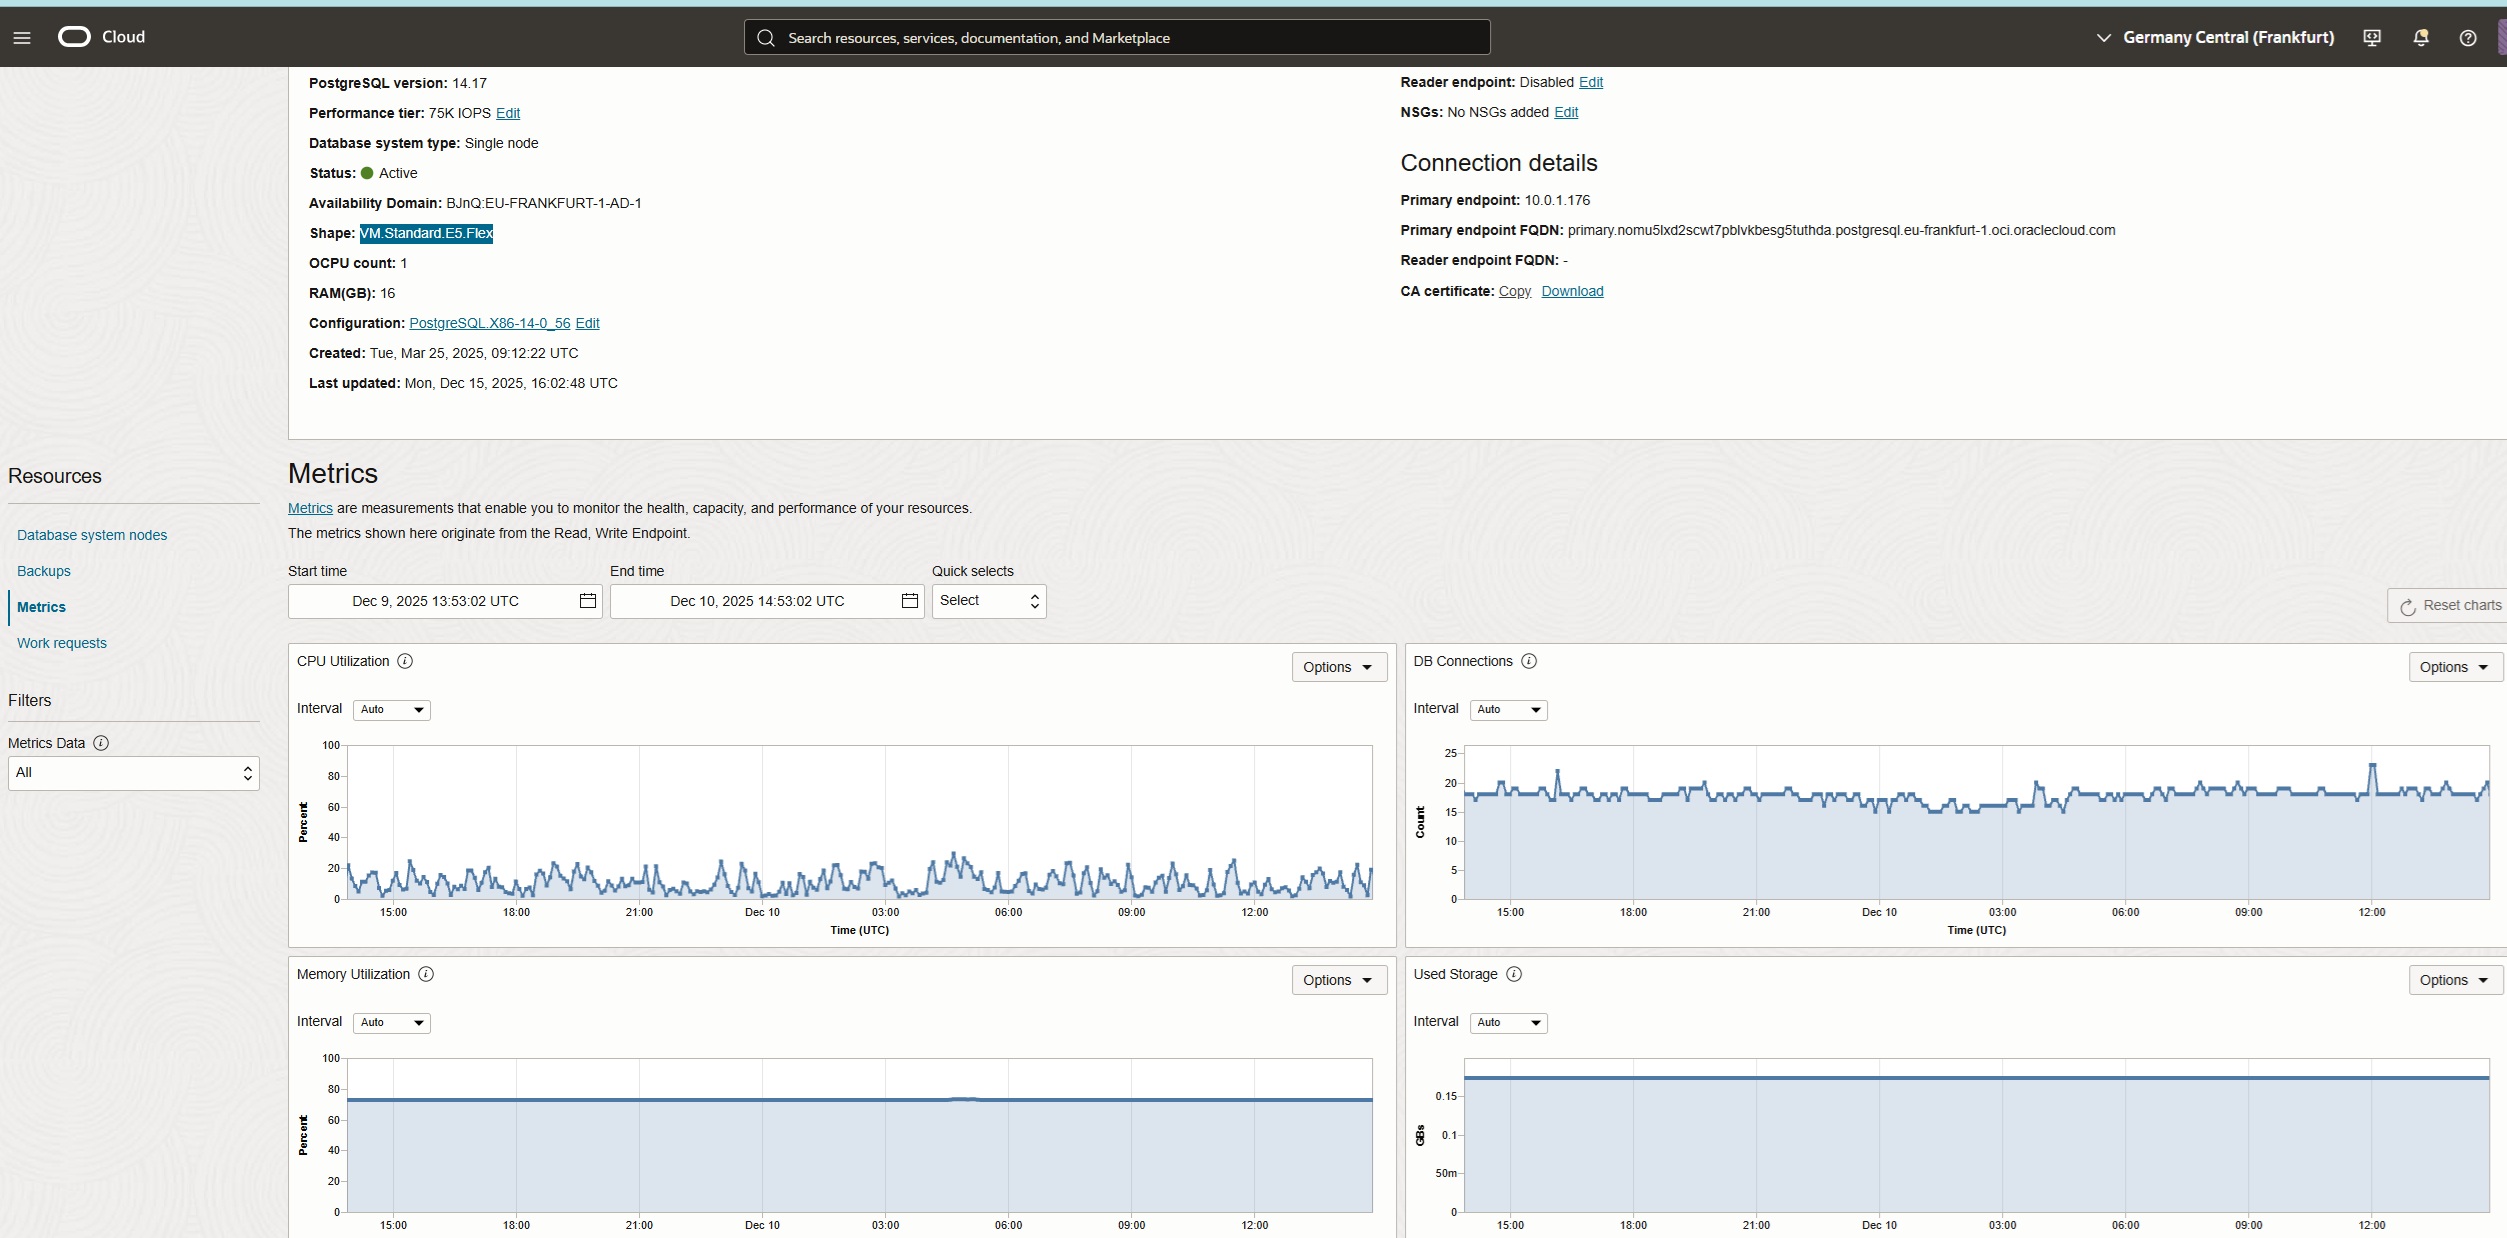Viewport: 2507px width, 1238px height.
Task: Download the CA certificate
Action: 1571,291
